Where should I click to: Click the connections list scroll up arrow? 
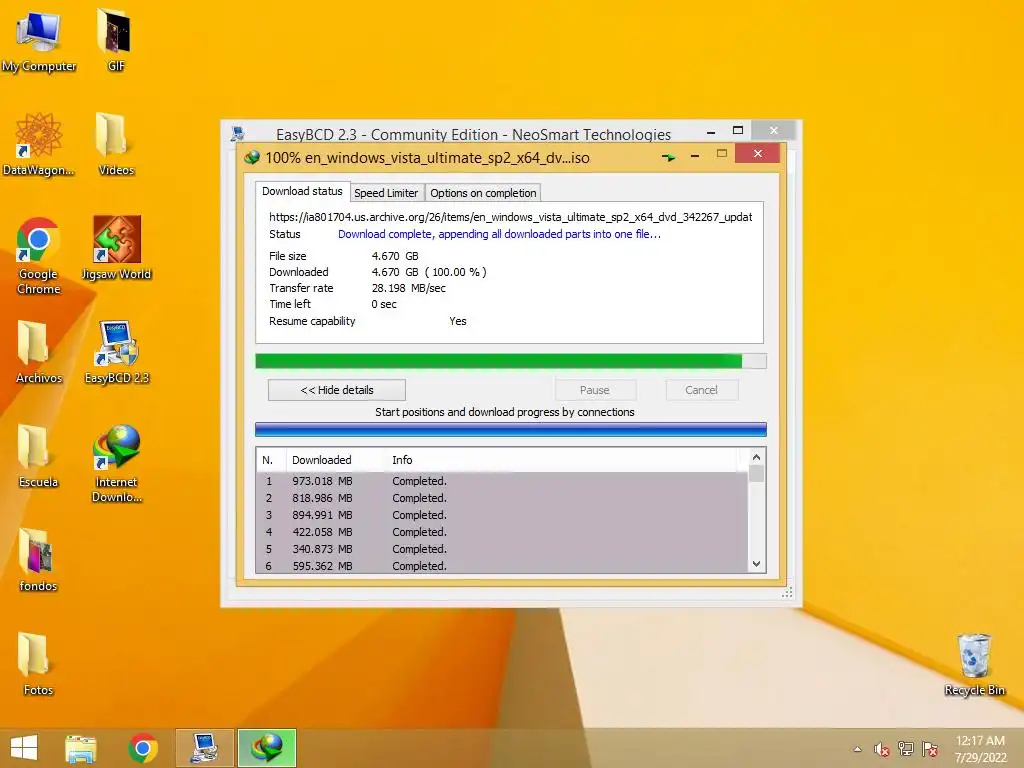pyautogui.click(x=756, y=457)
